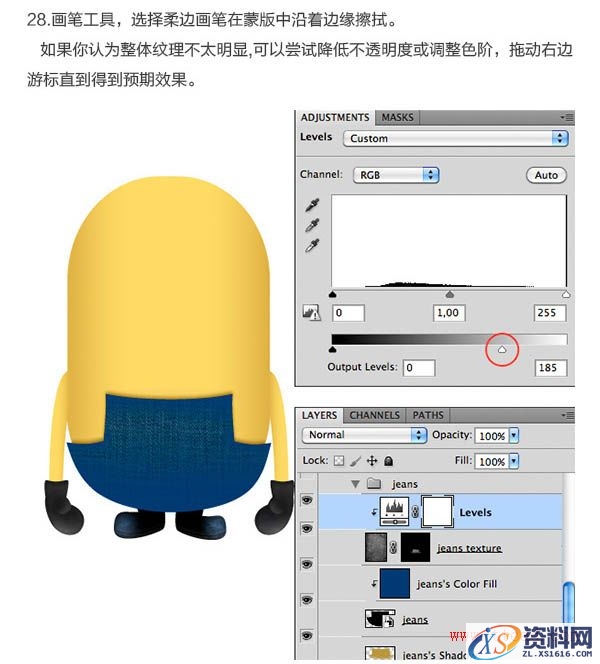
Task: Click the Fill 100% value field
Action: [492, 461]
